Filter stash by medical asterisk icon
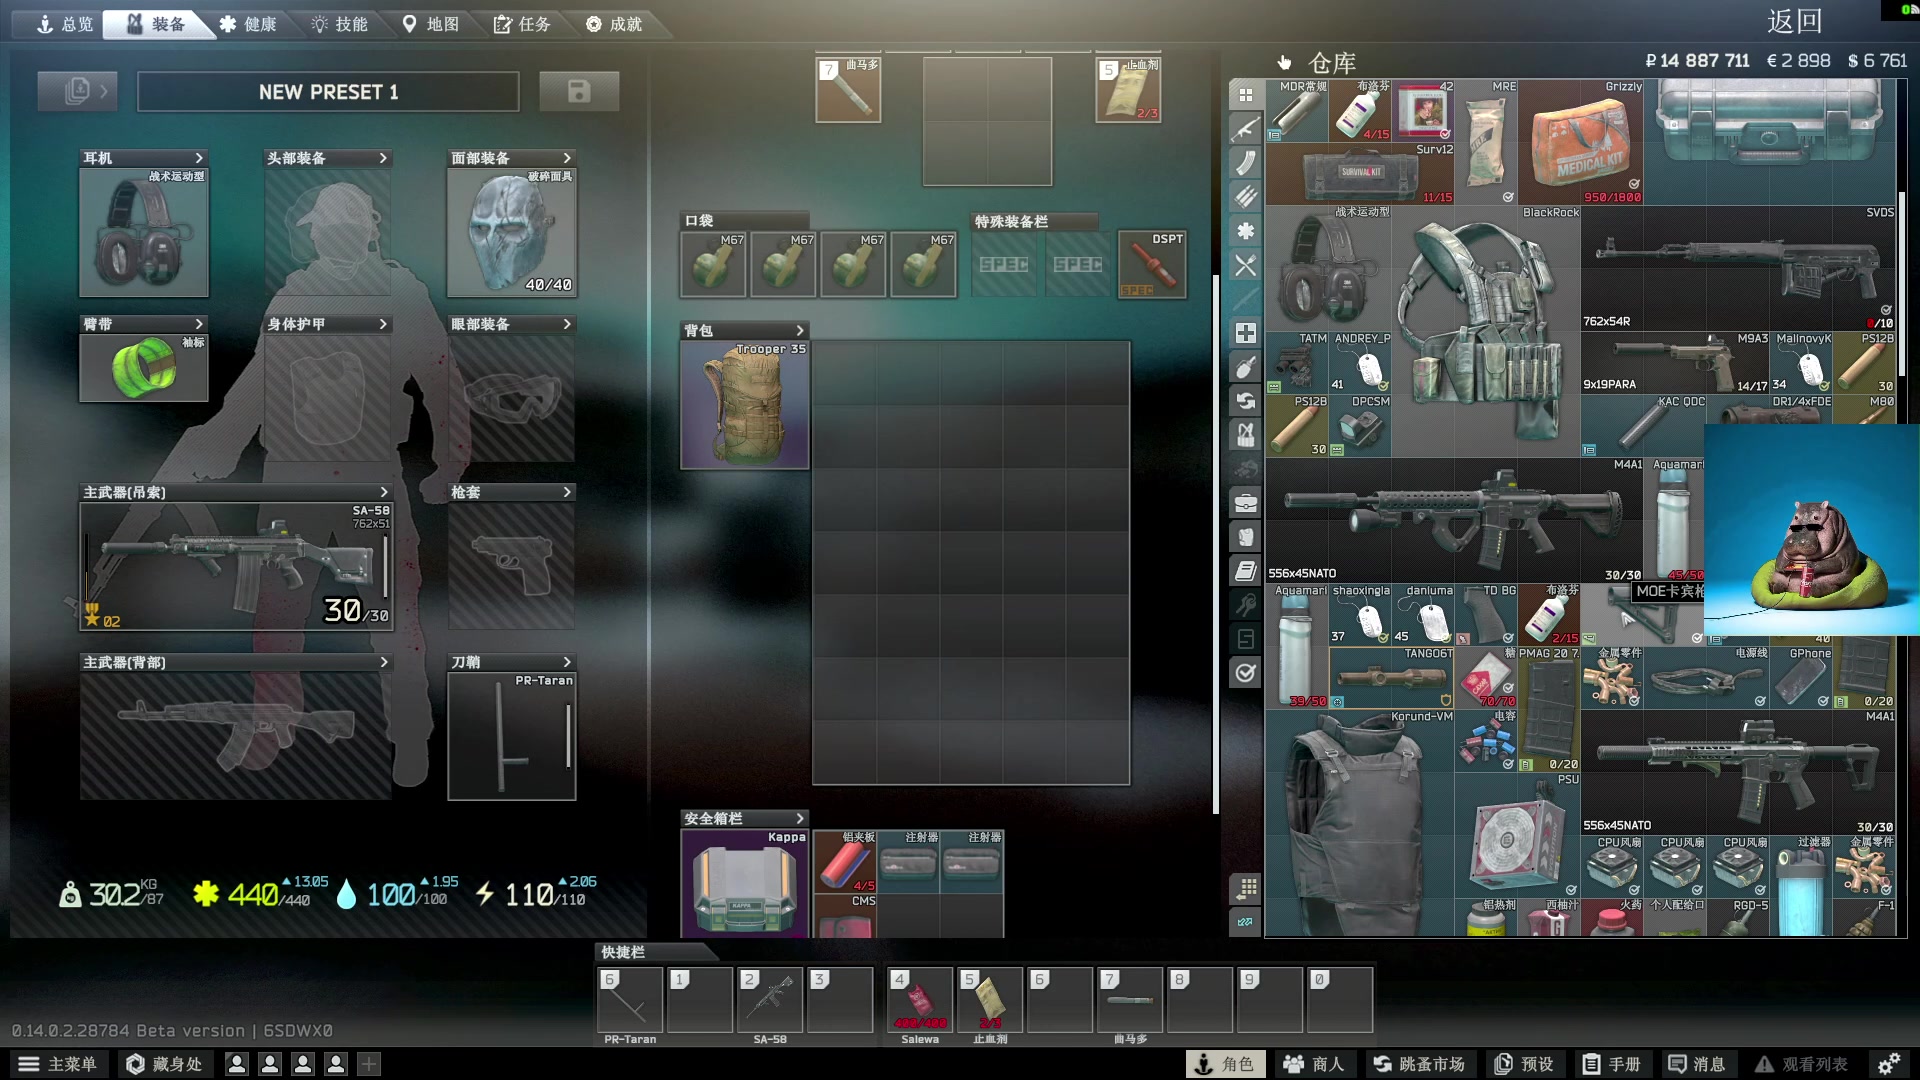 (1245, 231)
